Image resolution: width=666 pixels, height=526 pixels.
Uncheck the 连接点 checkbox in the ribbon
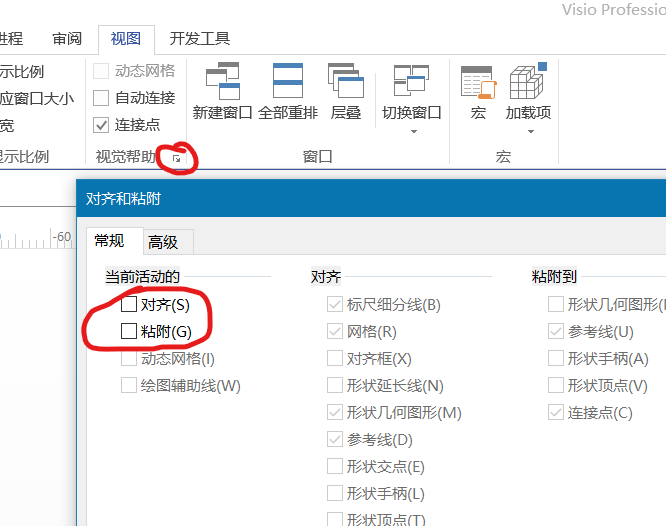101,125
